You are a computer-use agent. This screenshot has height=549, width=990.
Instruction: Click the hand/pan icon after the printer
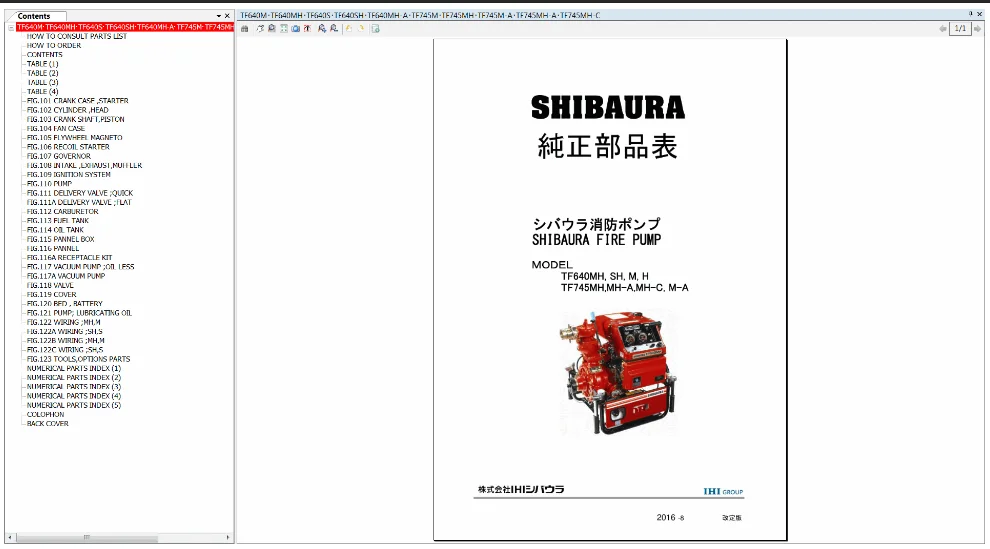[x=260, y=28]
